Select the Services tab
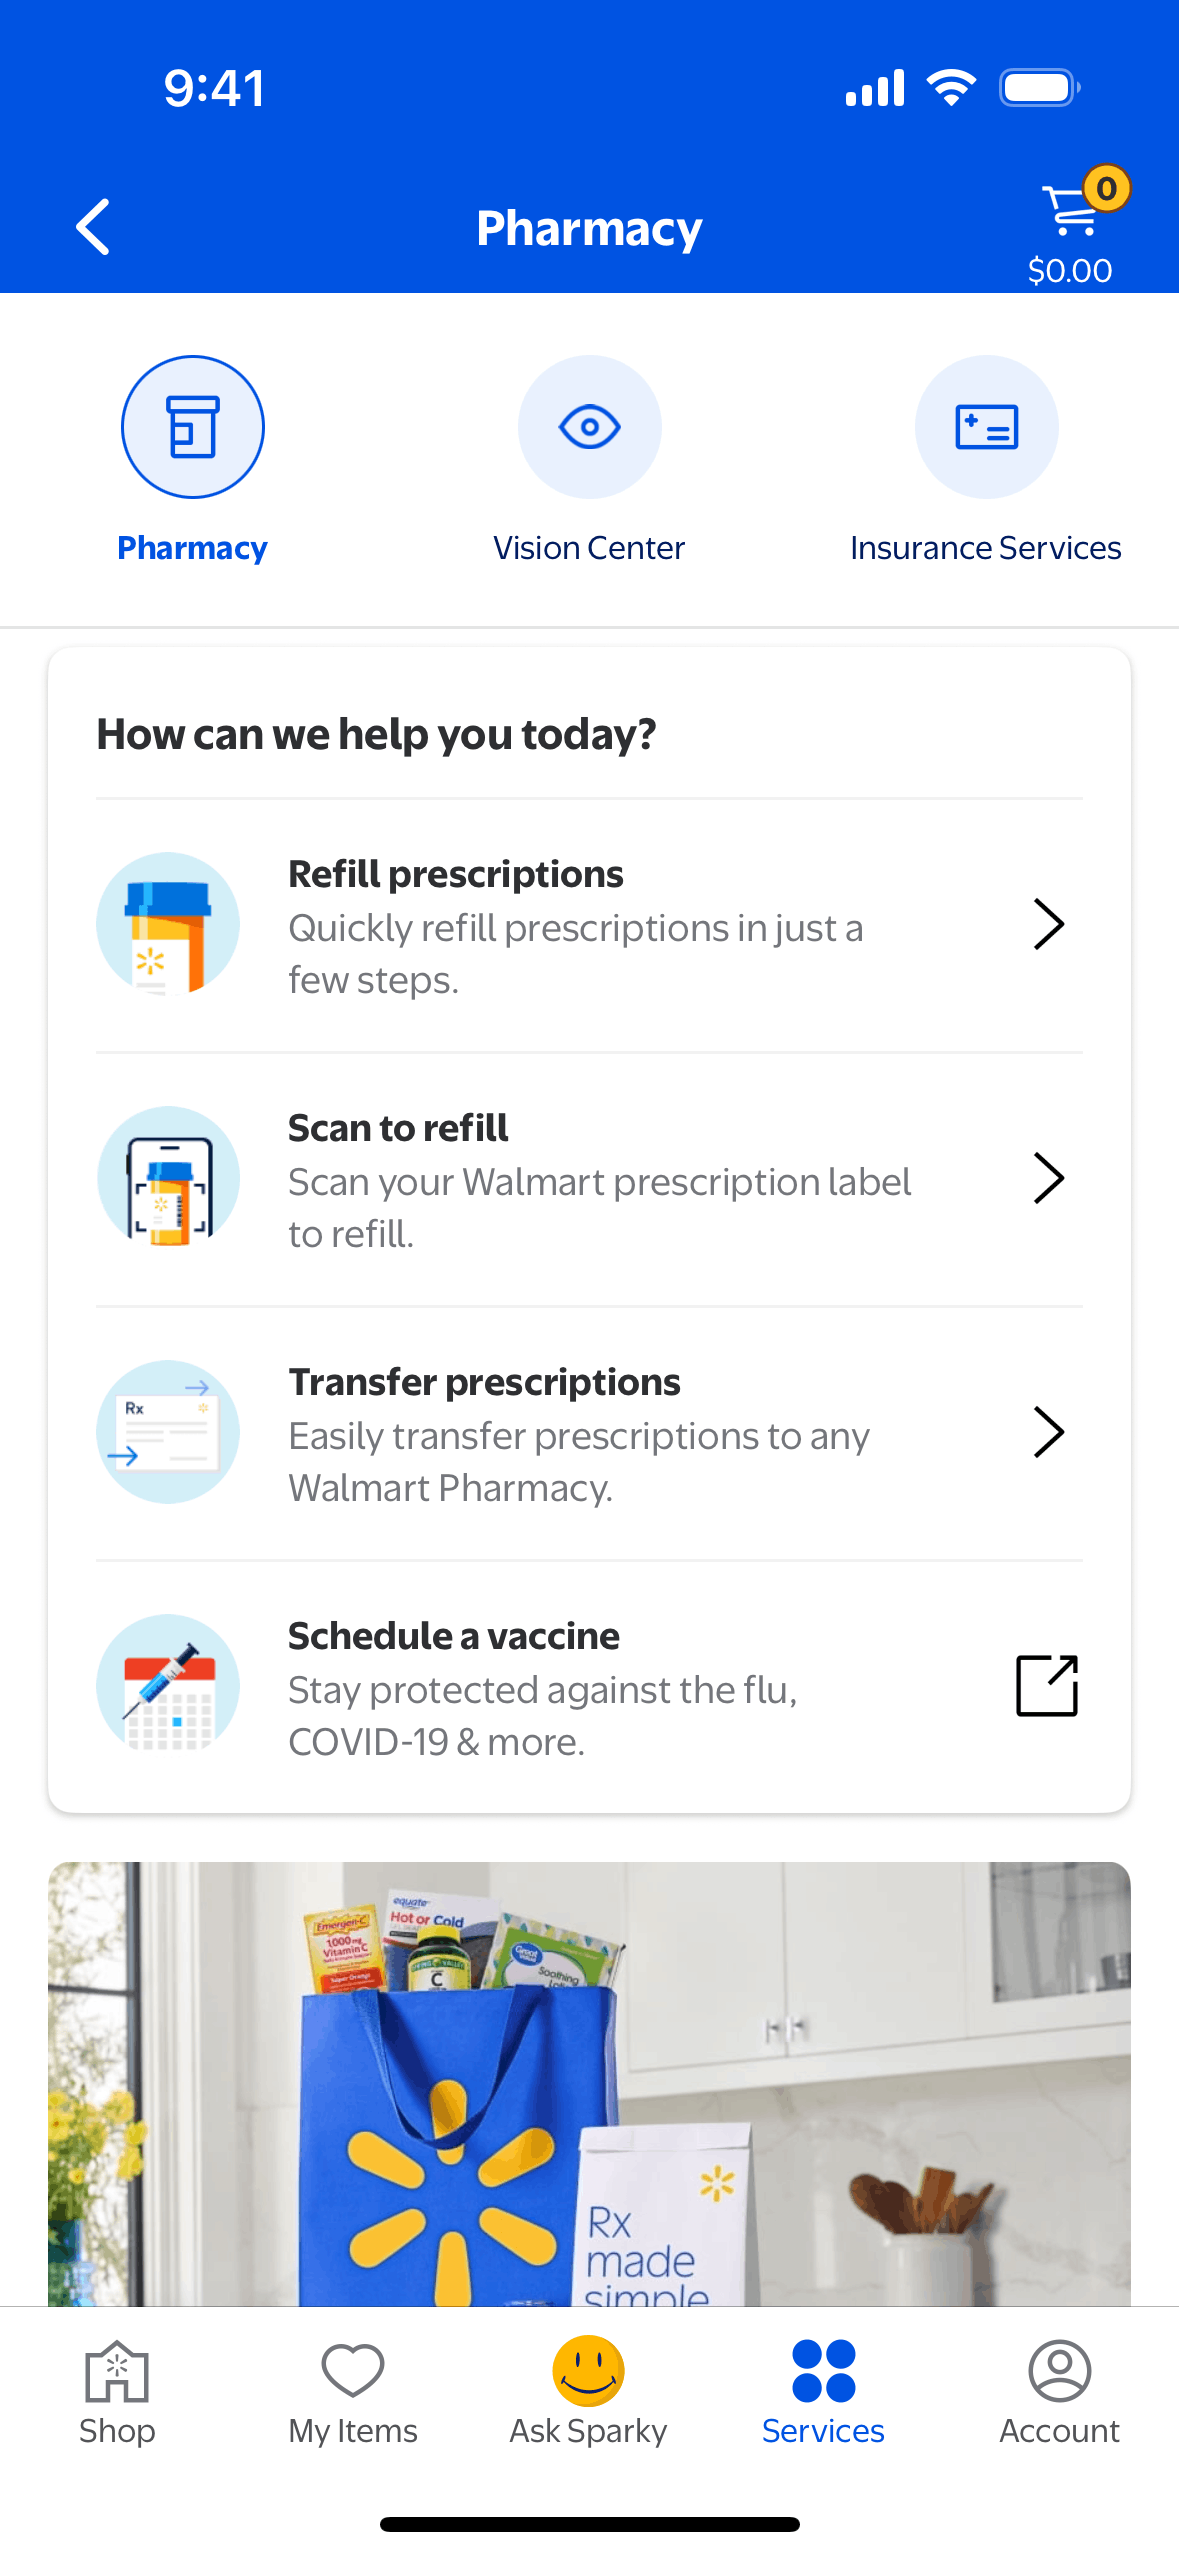The image size is (1179, 2556). [x=823, y=2390]
